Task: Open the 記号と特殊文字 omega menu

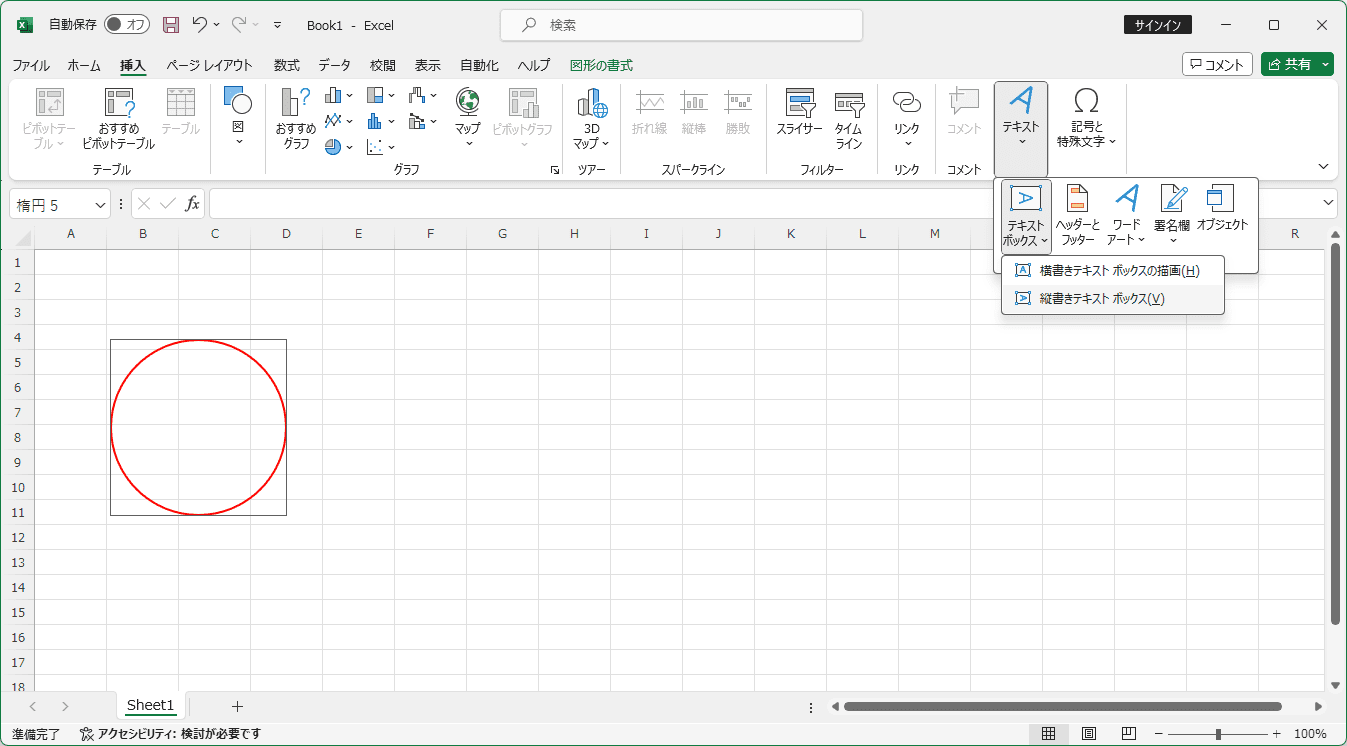Action: (x=1086, y=119)
